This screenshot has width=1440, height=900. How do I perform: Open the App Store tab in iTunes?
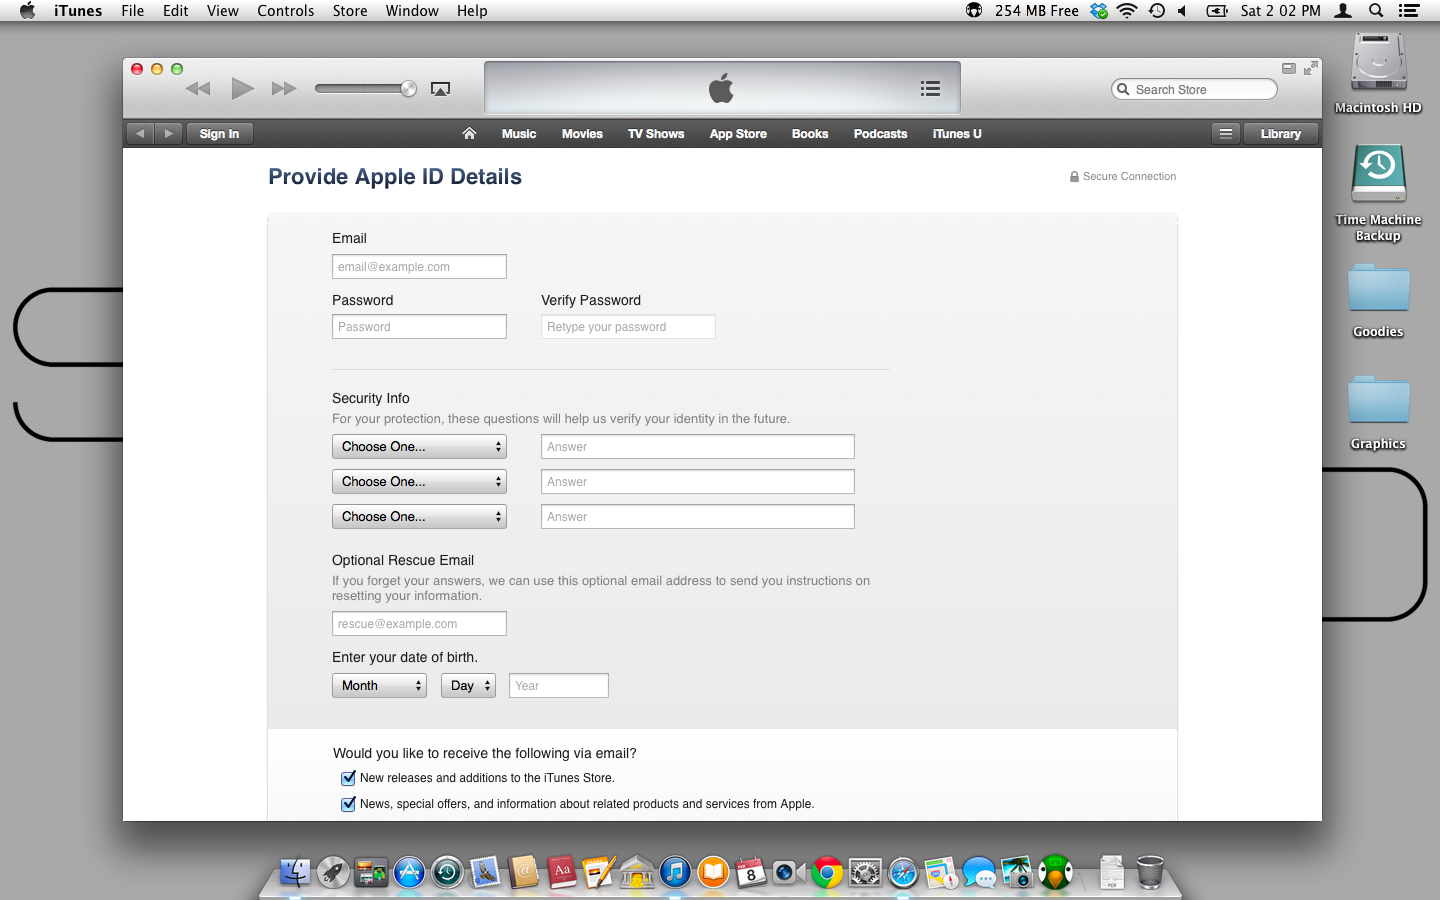738,134
